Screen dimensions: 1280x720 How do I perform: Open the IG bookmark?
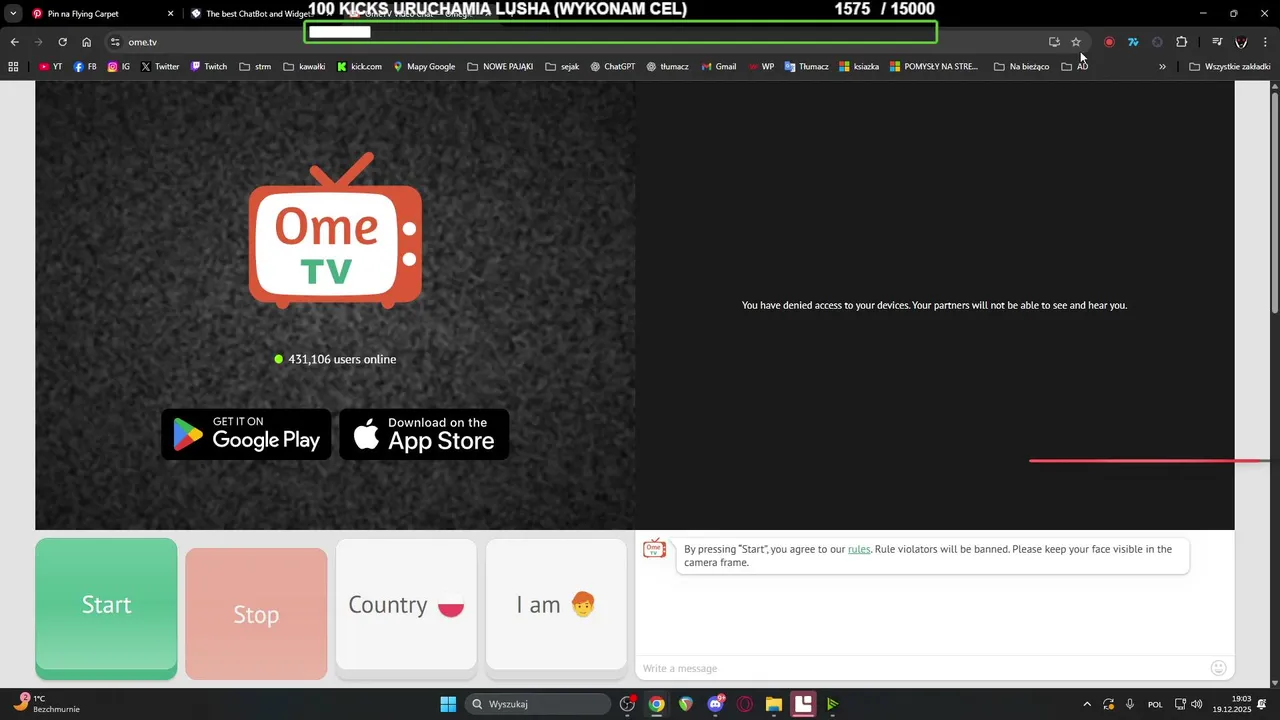[119, 67]
